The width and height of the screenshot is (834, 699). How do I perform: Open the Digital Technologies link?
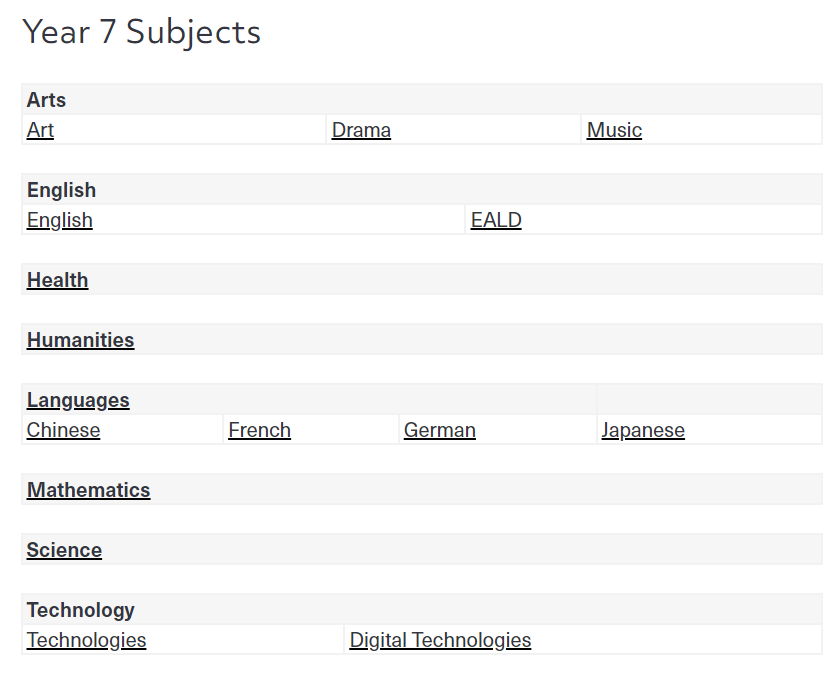[x=440, y=640]
